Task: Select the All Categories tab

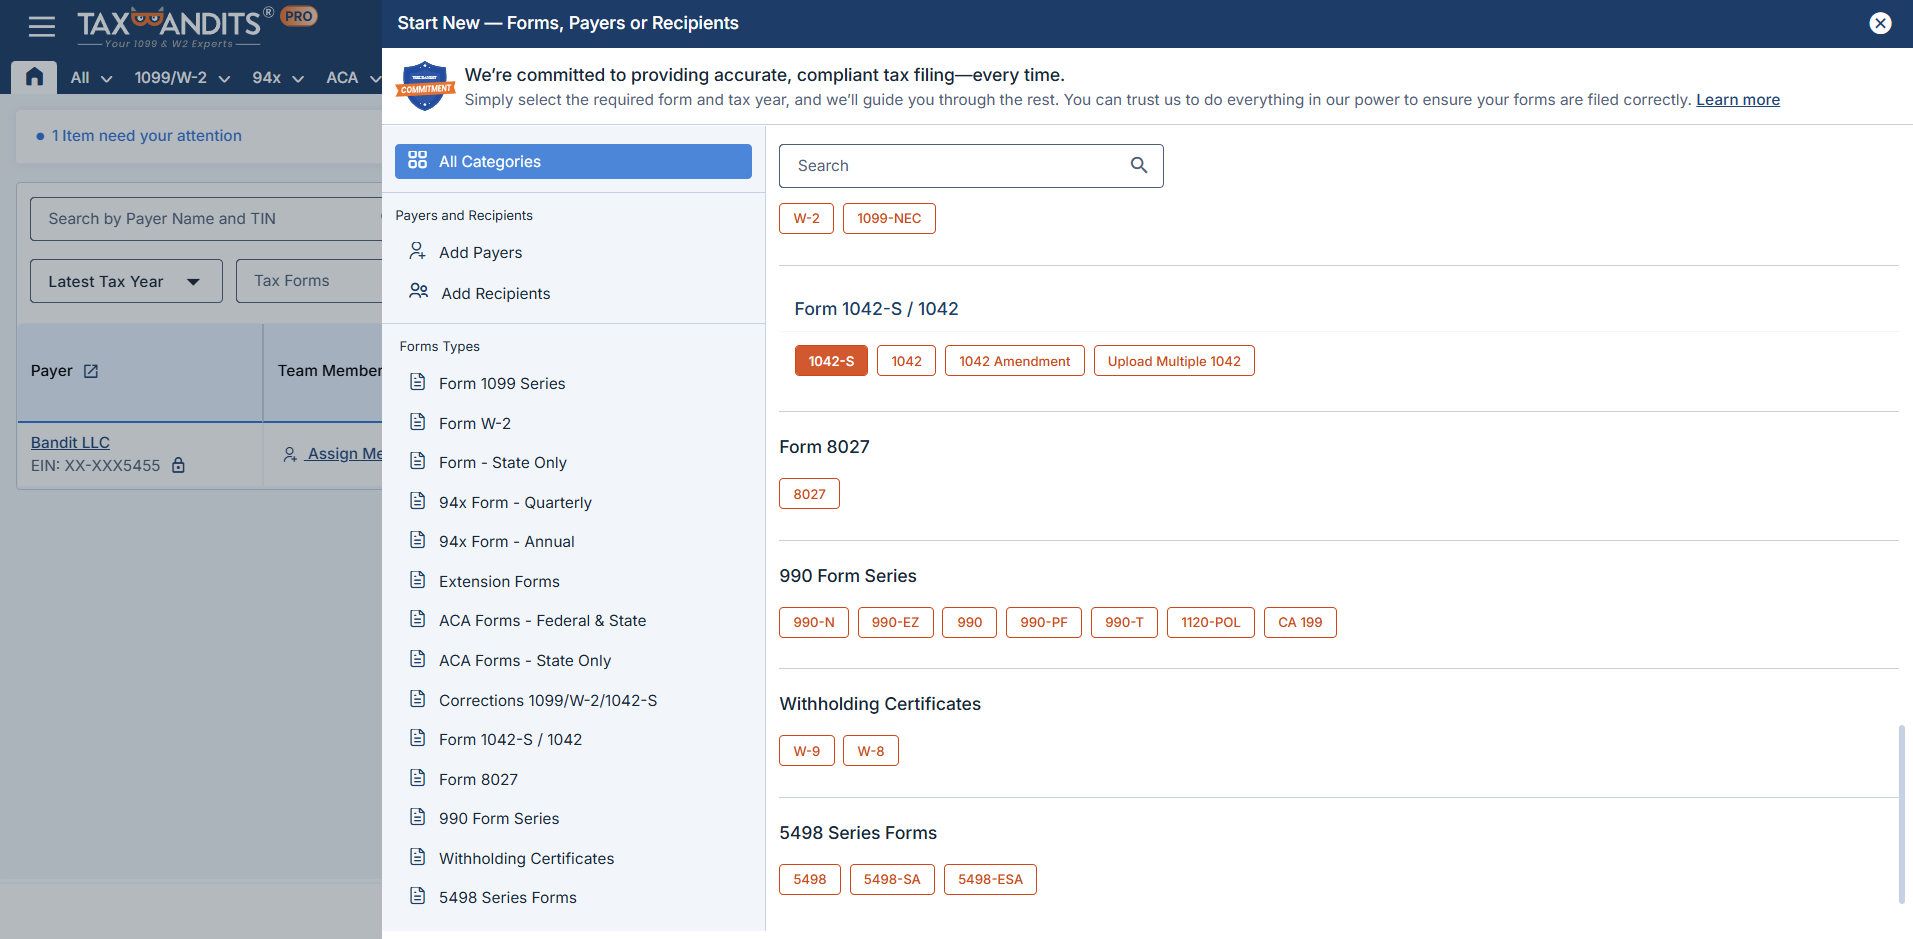Action: point(573,162)
